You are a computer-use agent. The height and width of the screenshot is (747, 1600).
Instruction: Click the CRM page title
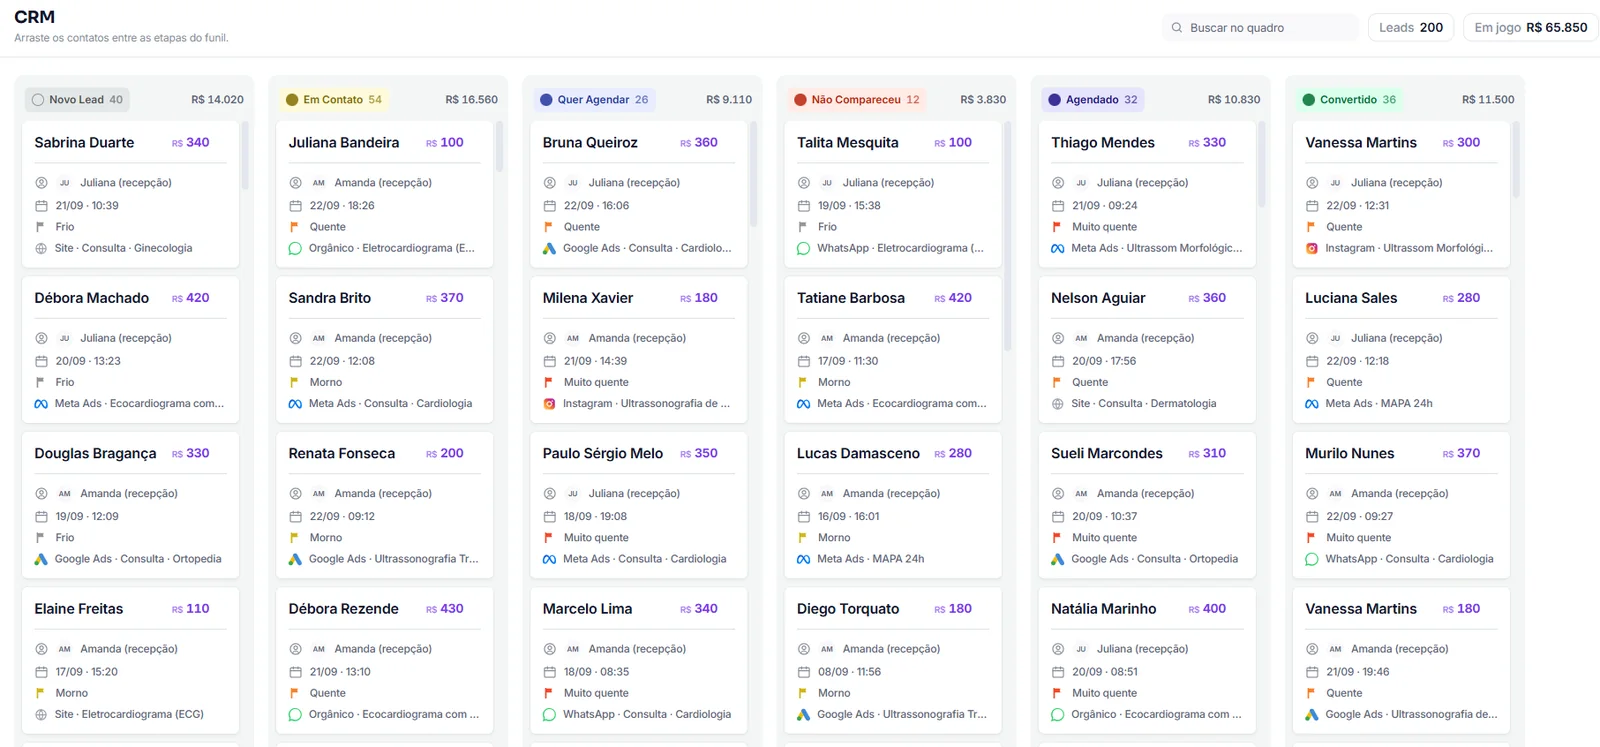pyautogui.click(x=34, y=17)
